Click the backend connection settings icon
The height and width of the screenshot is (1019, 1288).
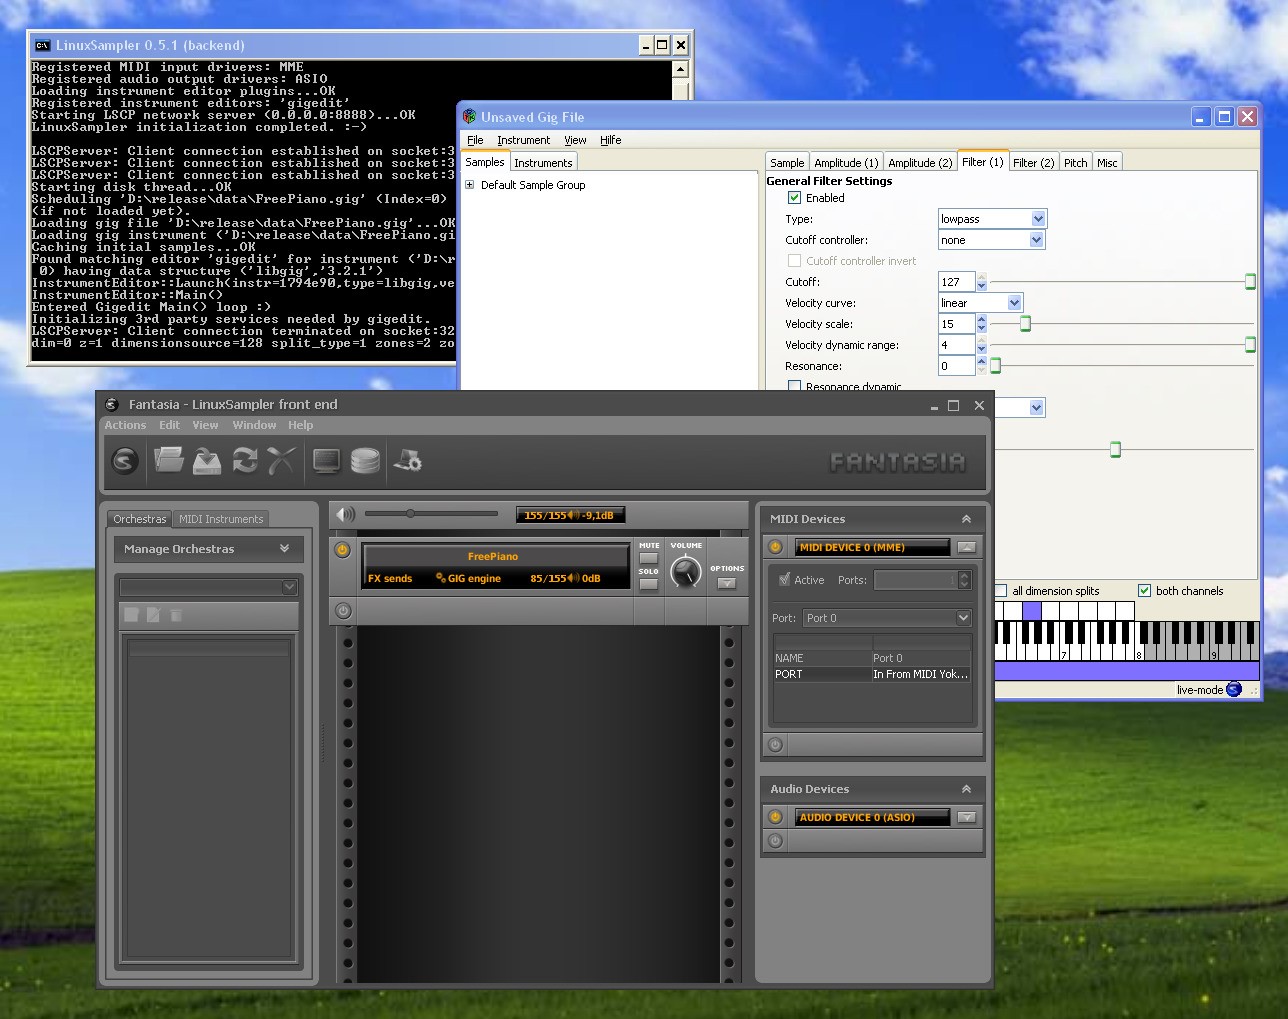407,461
